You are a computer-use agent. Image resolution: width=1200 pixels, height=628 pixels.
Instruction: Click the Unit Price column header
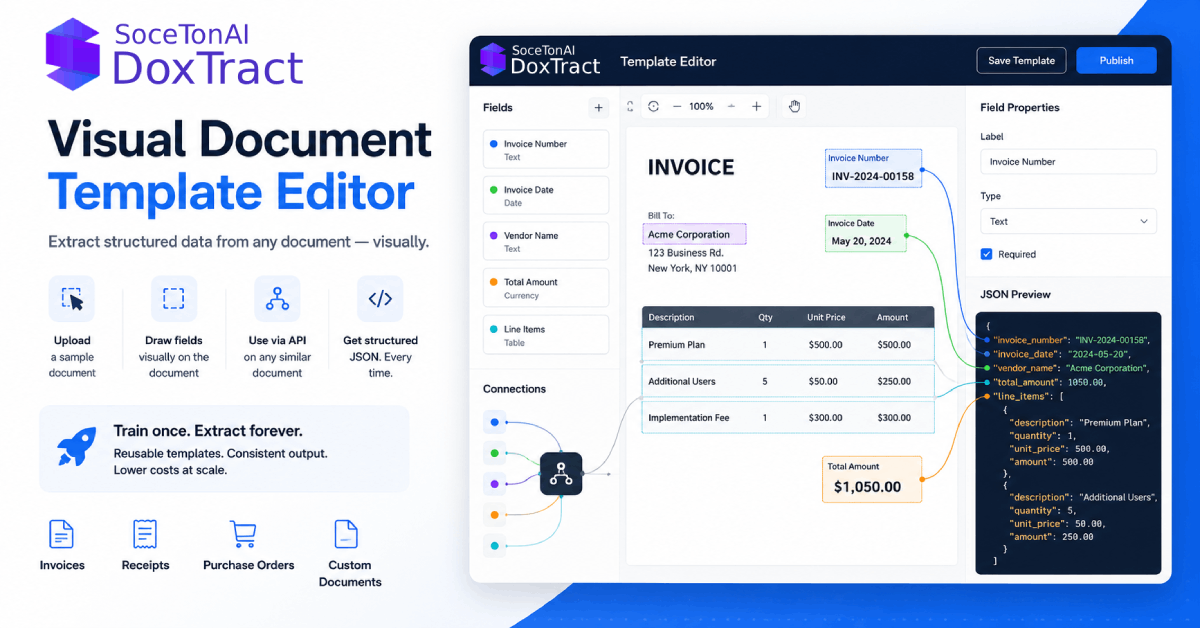click(826, 317)
